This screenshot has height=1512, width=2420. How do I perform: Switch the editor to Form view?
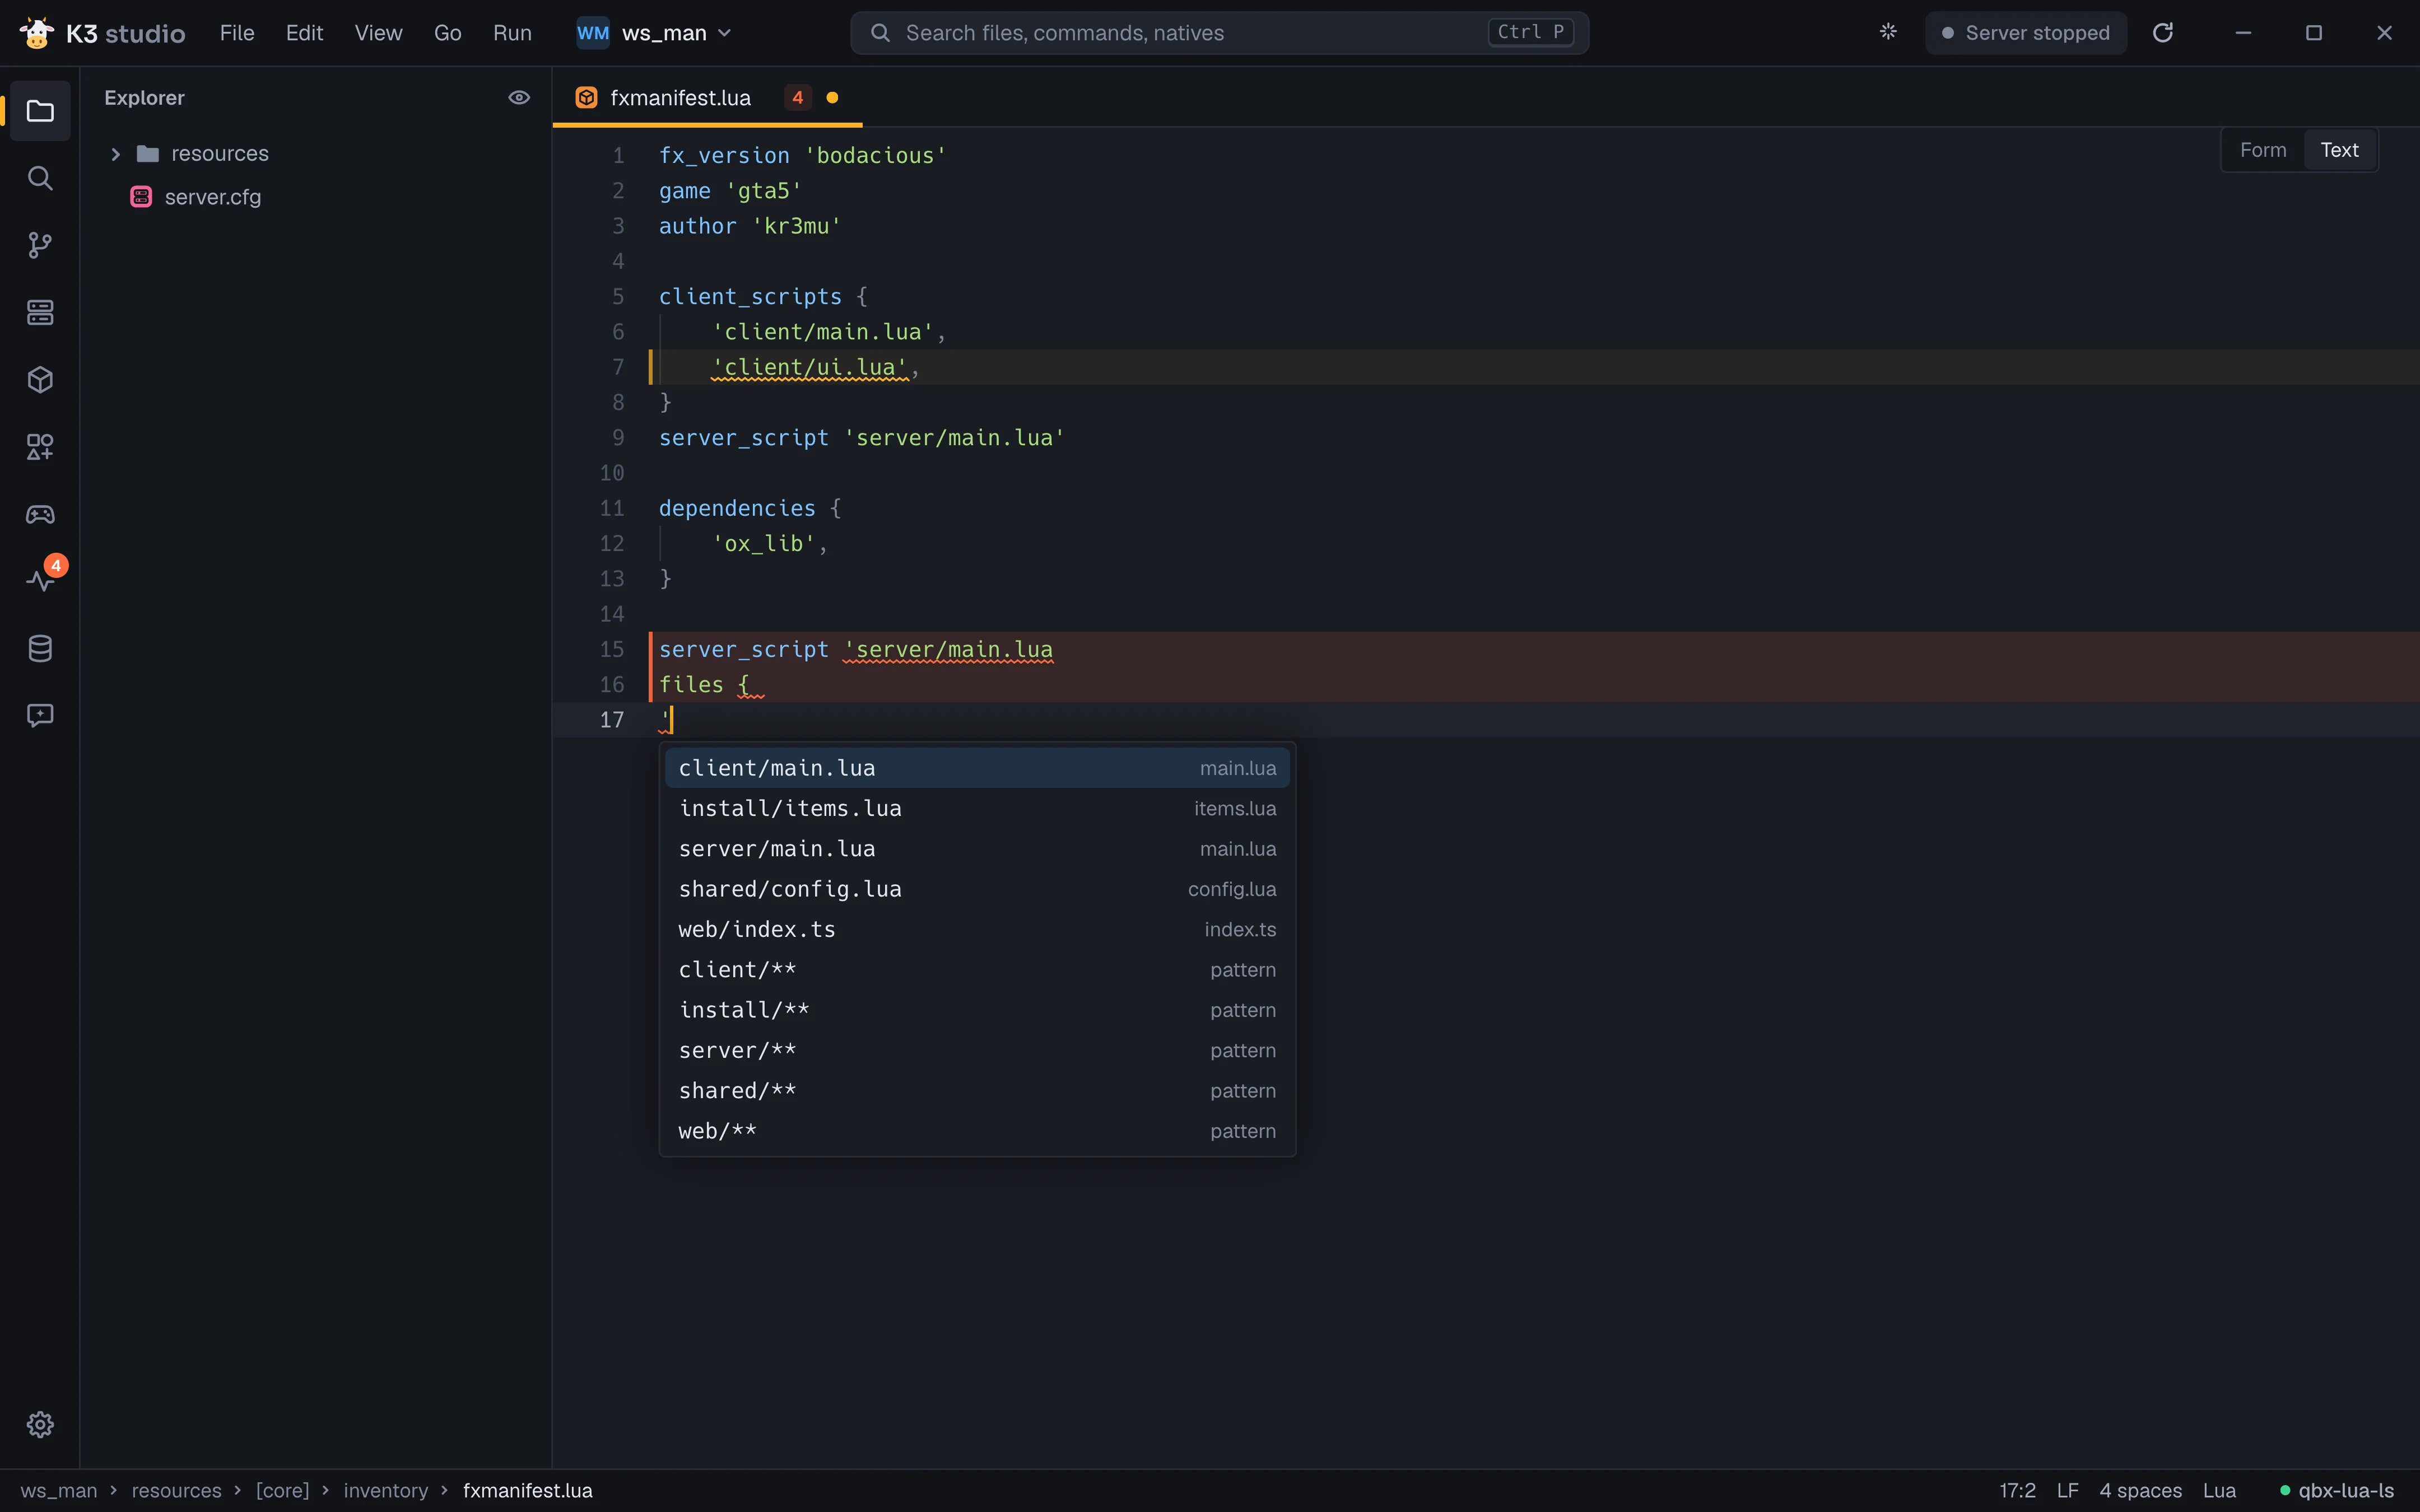click(x=2263, y=150)
